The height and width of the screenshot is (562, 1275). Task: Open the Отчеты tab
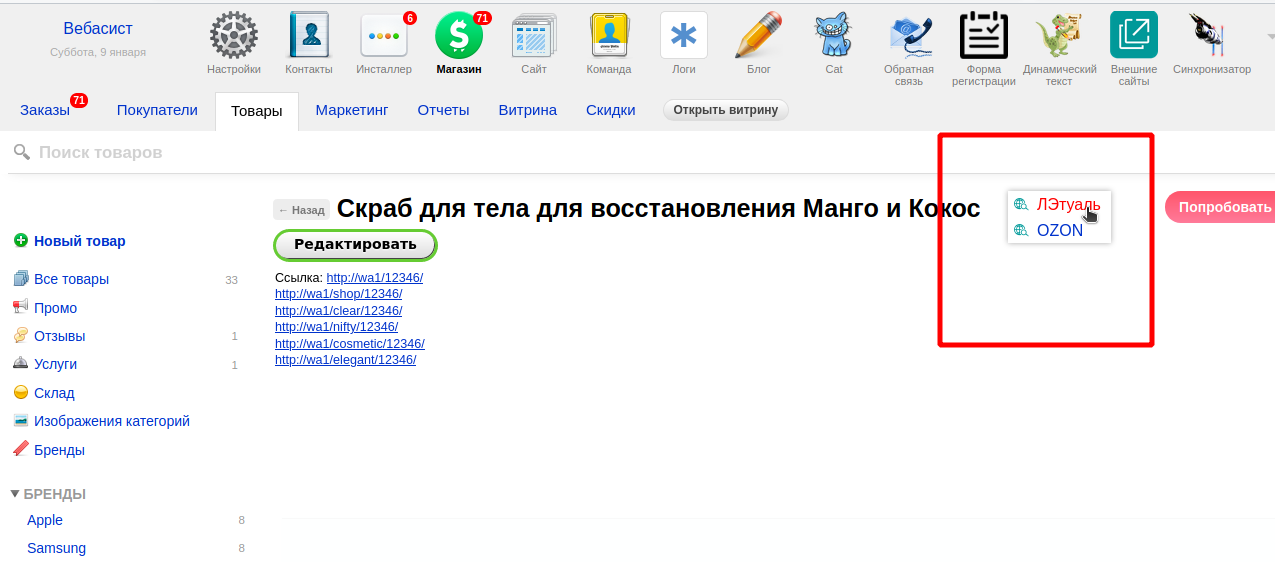pos(443,110)
